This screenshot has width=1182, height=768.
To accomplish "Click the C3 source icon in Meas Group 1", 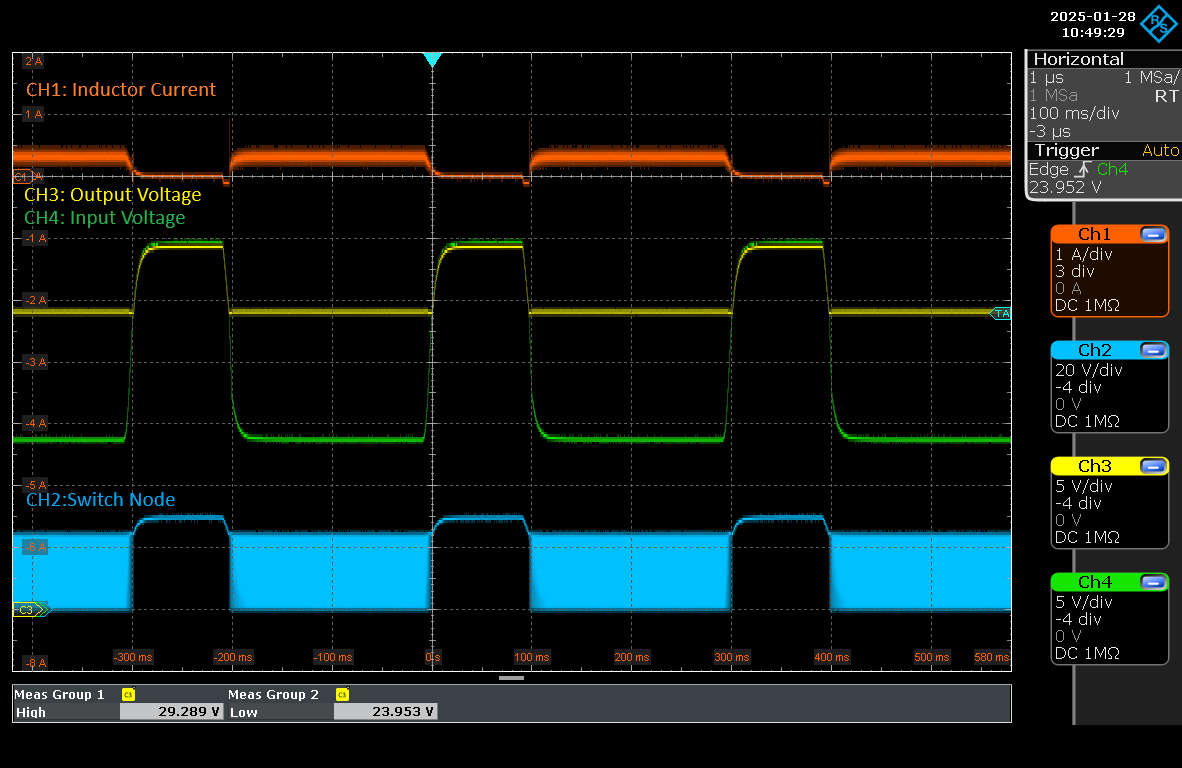I will pyautogui.click(x=127, y=694).
